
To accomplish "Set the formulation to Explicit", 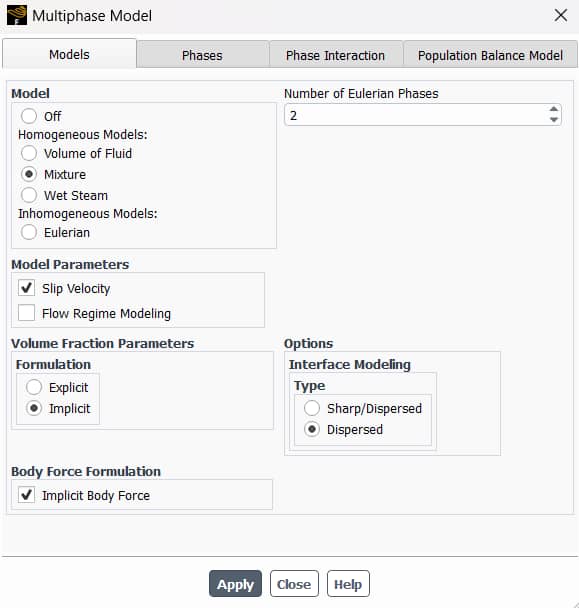I will (34, 387).
